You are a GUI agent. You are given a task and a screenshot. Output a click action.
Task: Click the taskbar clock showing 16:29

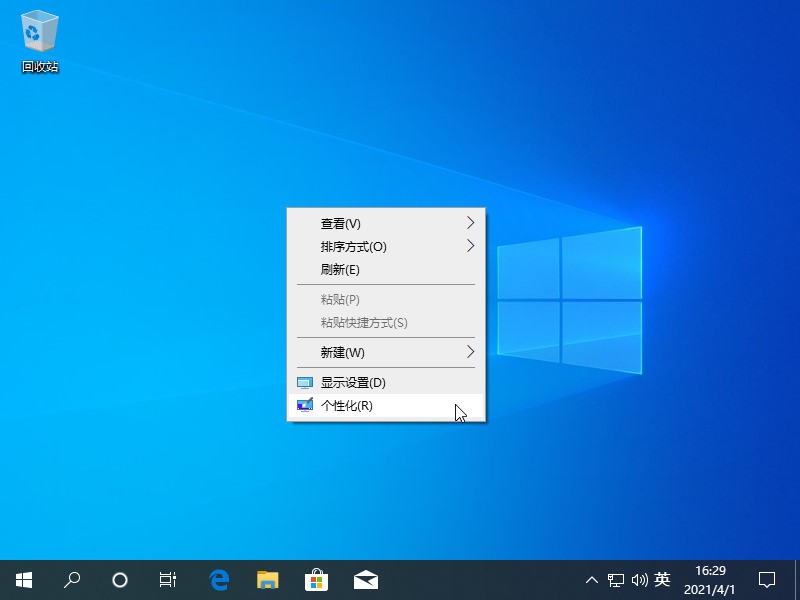710,579
